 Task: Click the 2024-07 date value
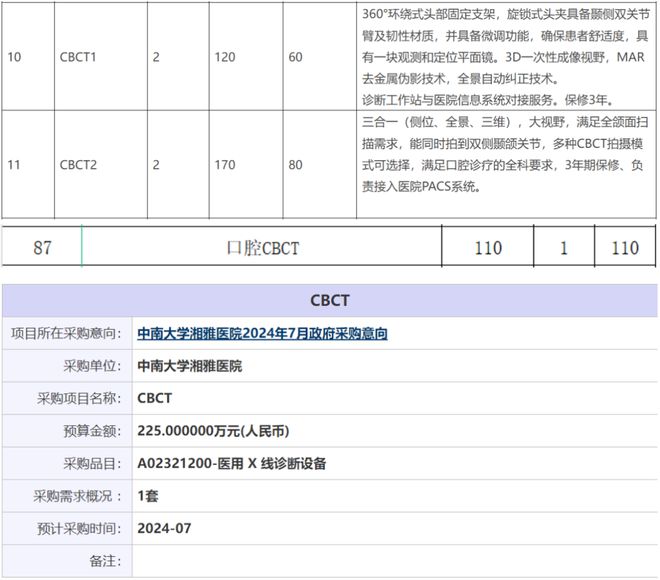point(164,528)
